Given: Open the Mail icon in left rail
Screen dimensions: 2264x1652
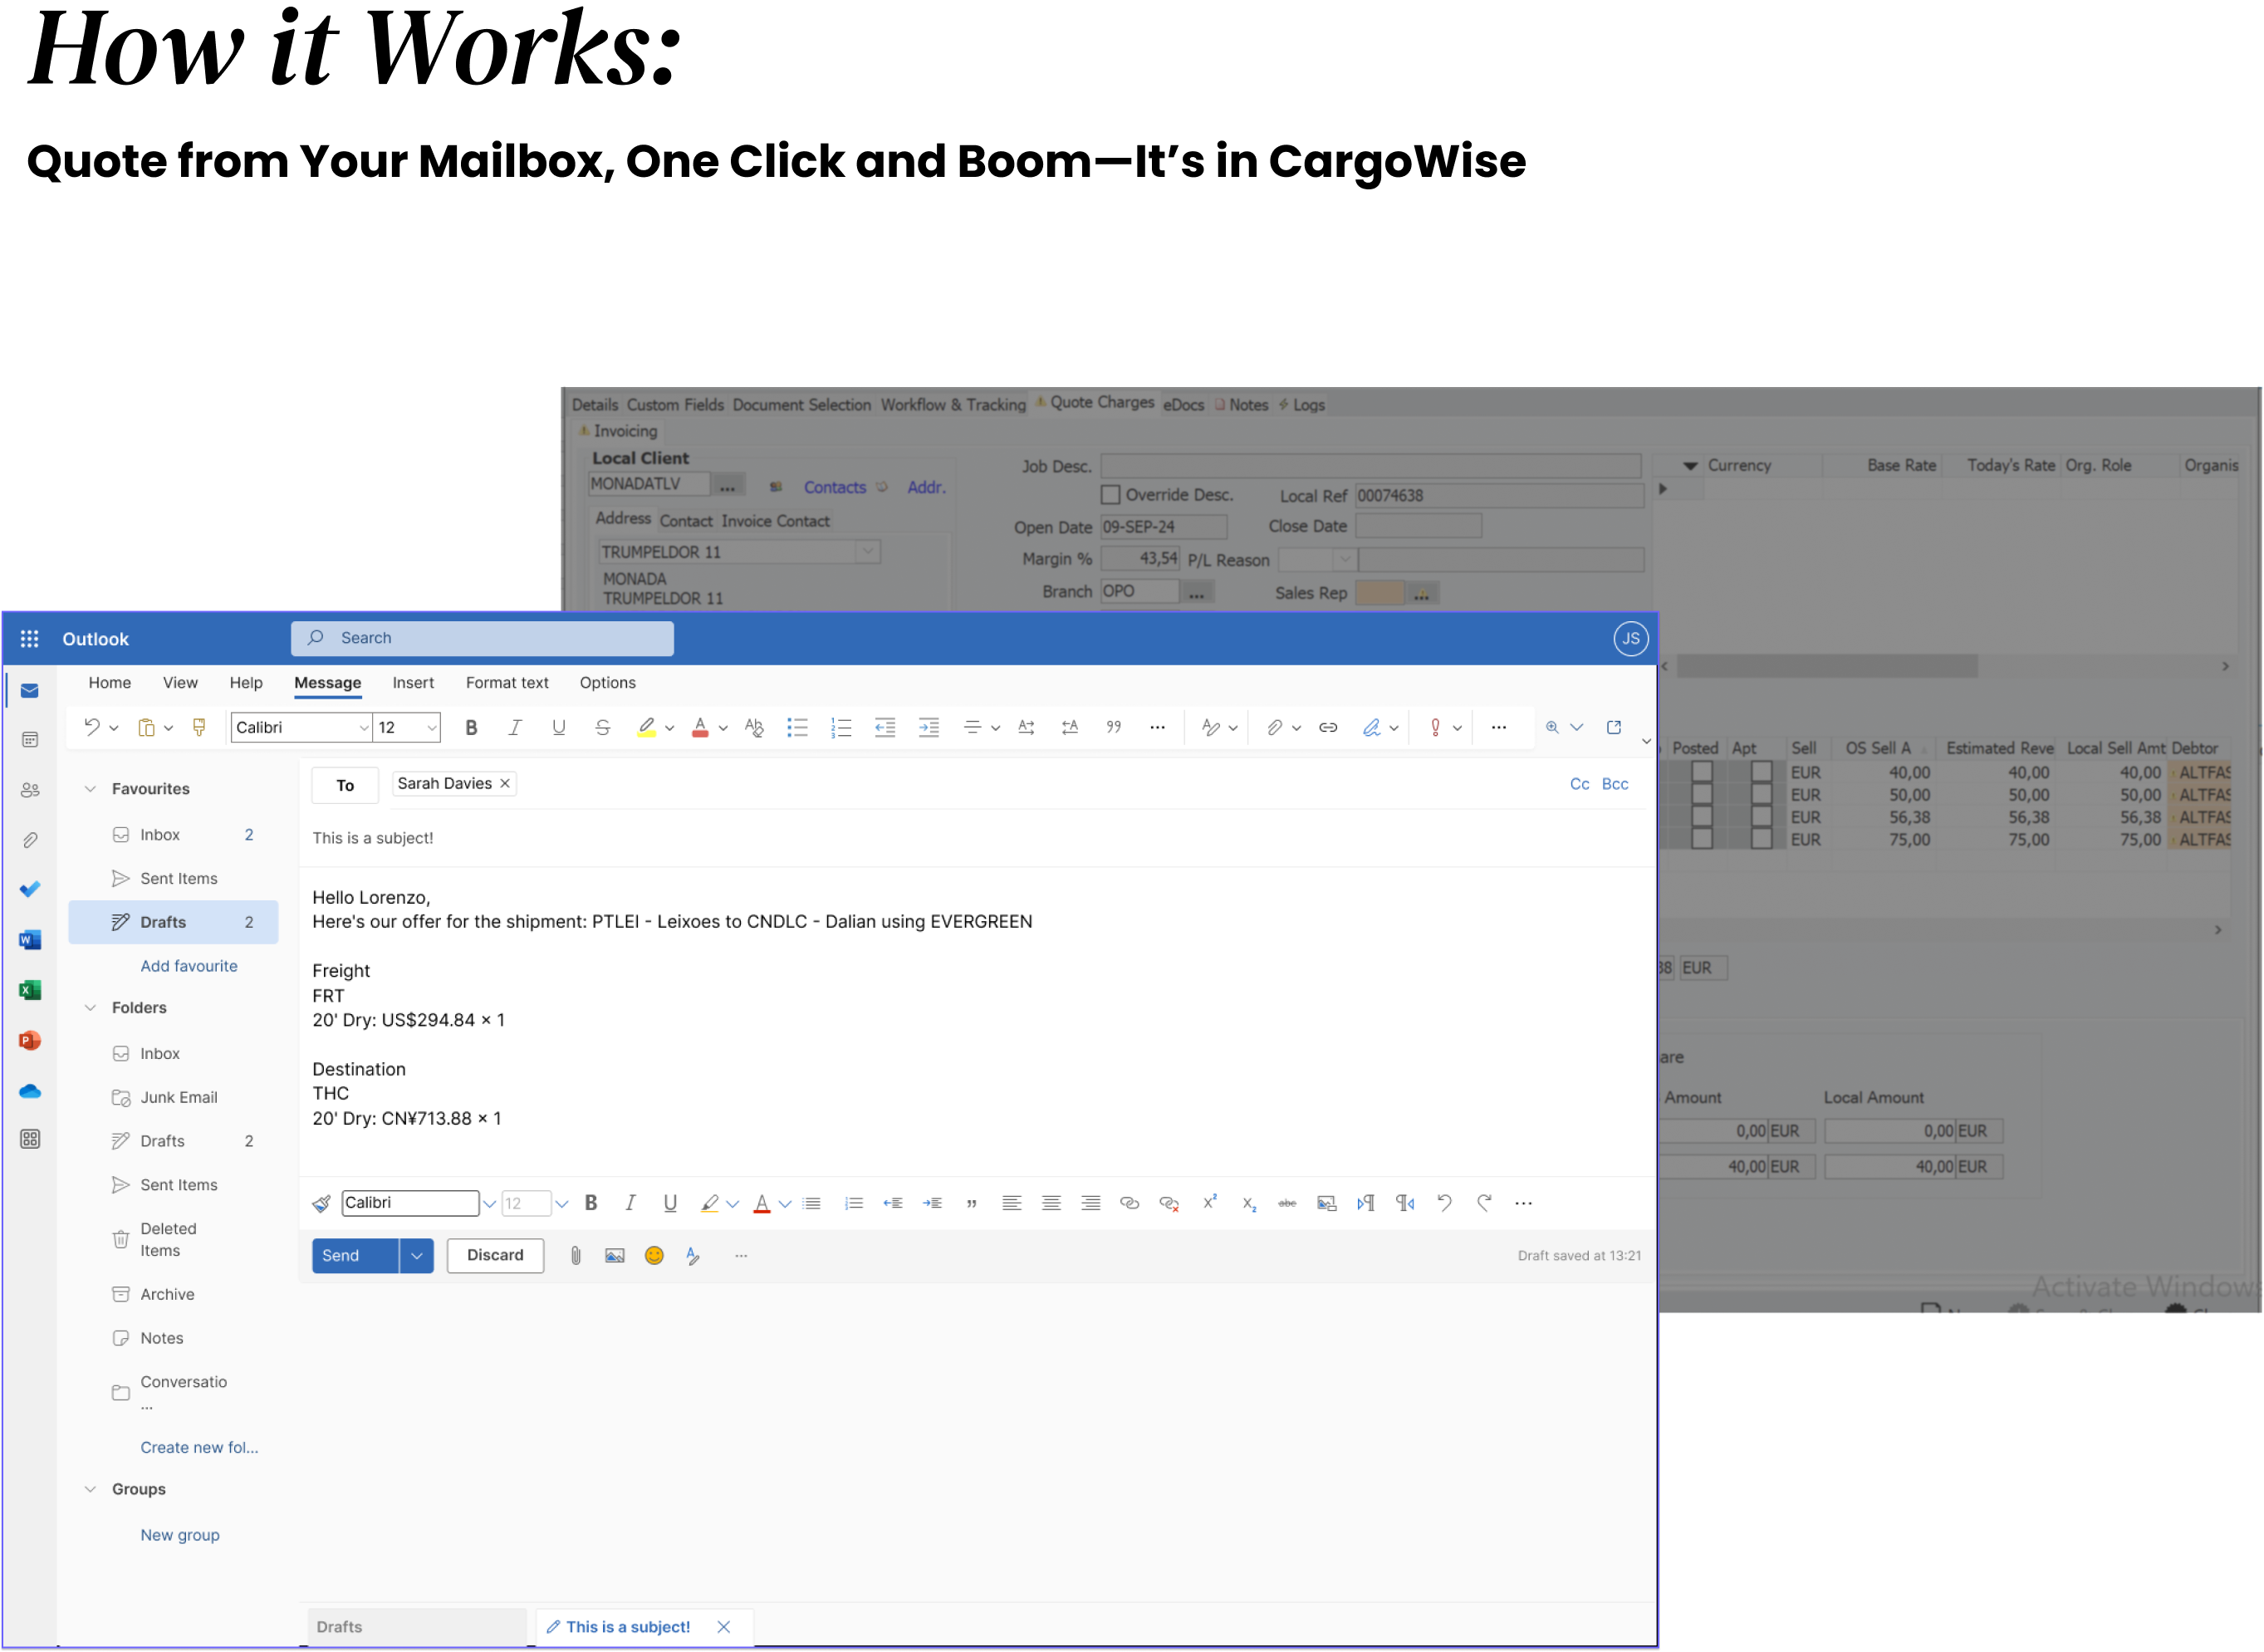Looking at the screenshot, I should point(30,691).
